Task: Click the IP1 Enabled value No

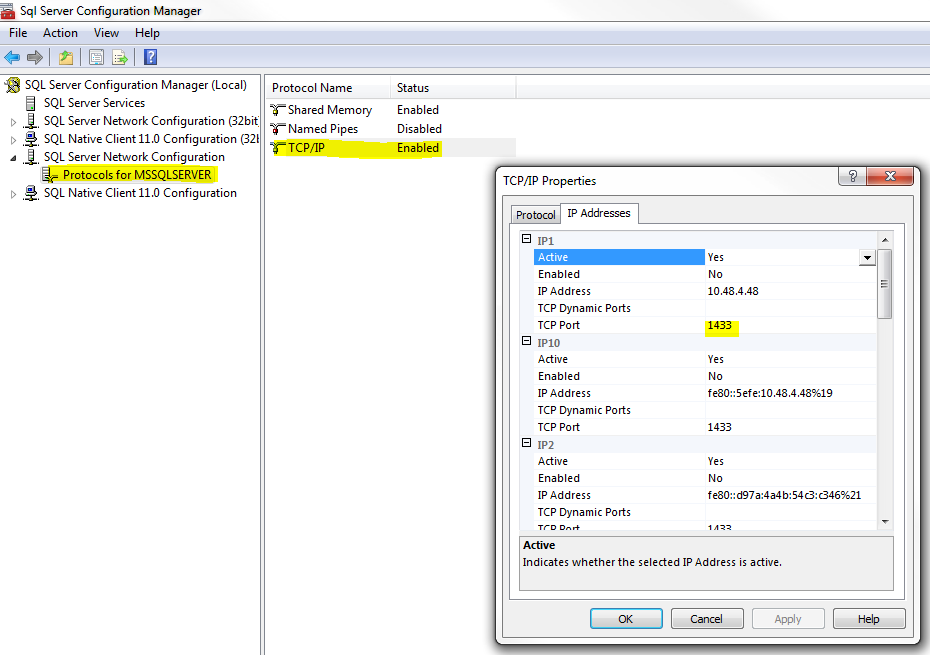Action: coord(715,274)
